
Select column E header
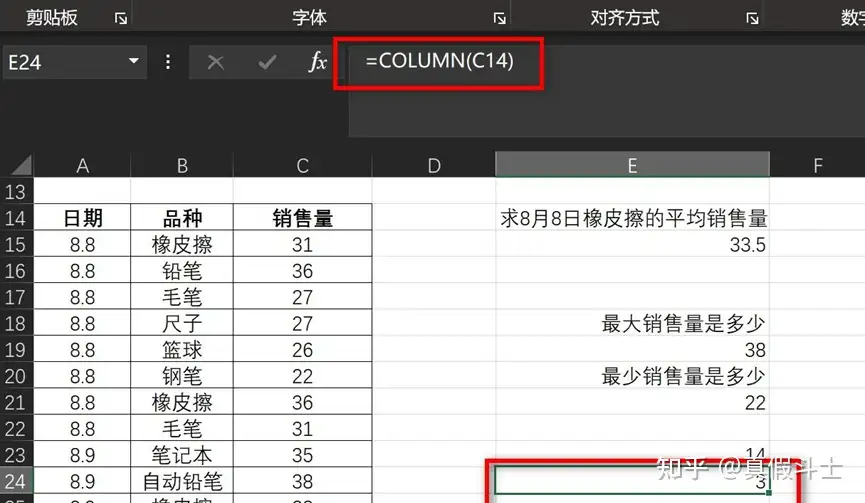point(632,165)
